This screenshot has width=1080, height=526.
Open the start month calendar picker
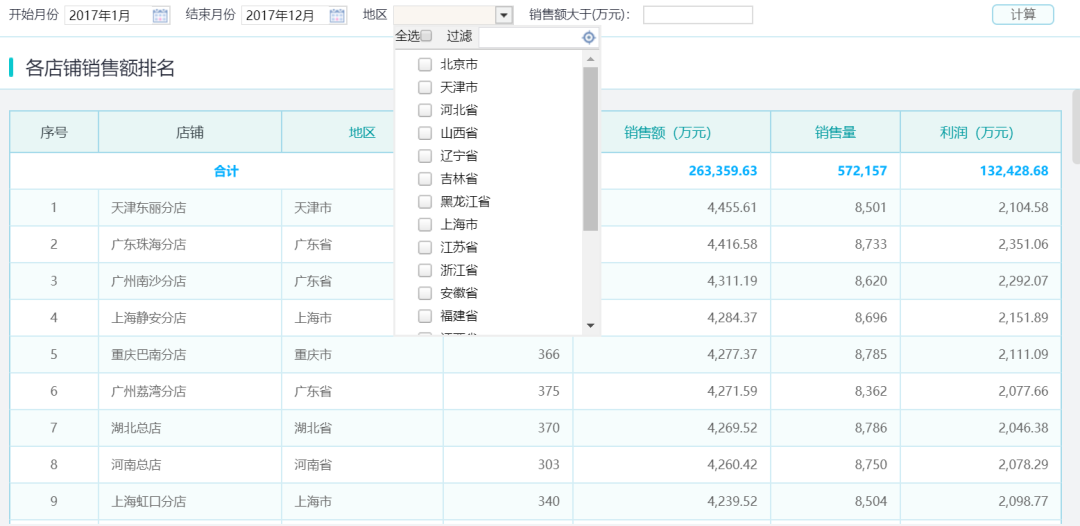161,15
